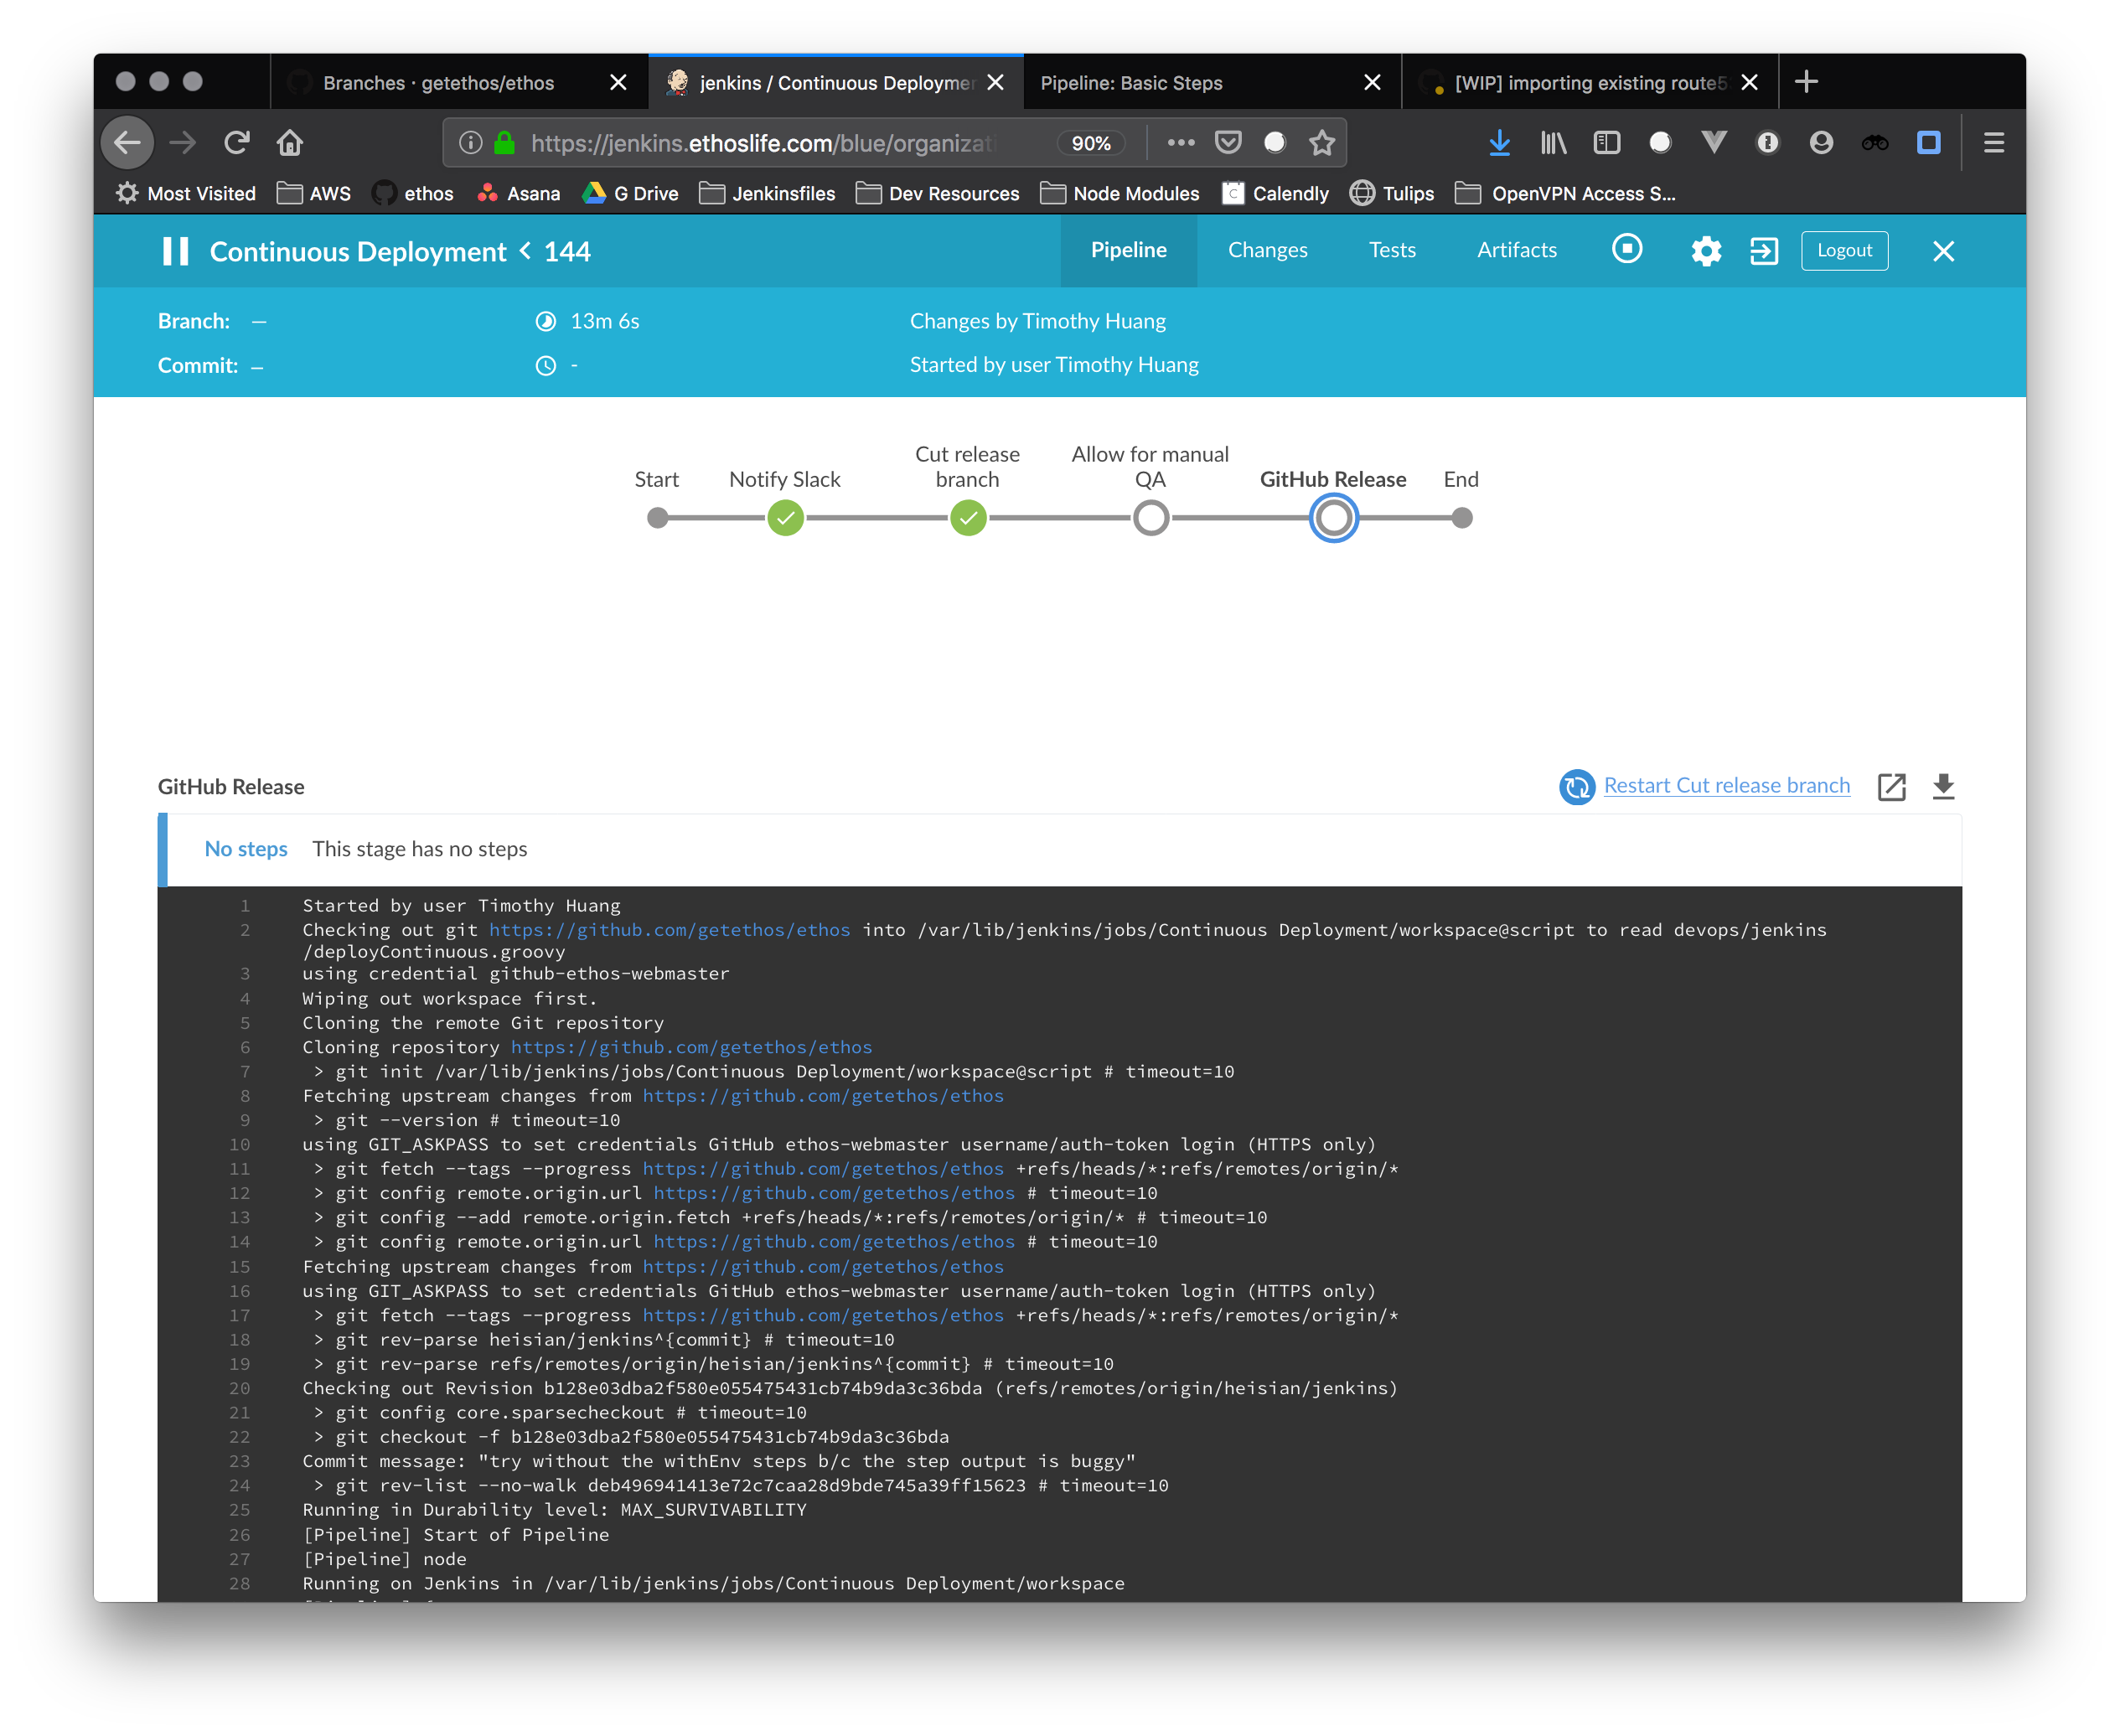Image resolution: width=2120 pixels, height=1736 pixels.
Task: Click go to classic Jenkins icon
Action: click(x=1764, y=251)
